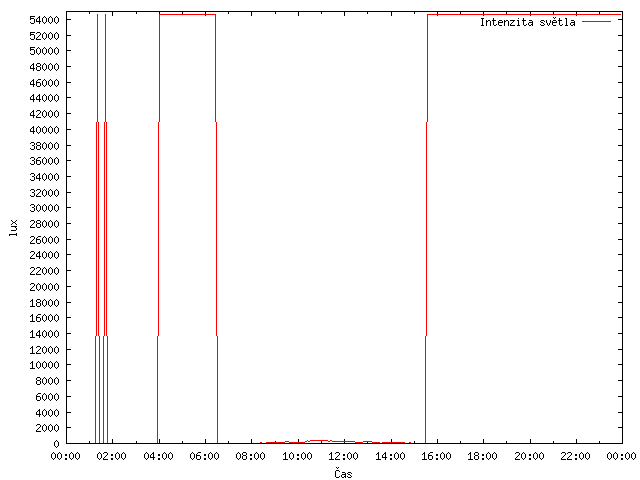The height and width of the screenshot is (480, 640).
Task: Click the time label 10:00
Action: (x=297, y=456)
